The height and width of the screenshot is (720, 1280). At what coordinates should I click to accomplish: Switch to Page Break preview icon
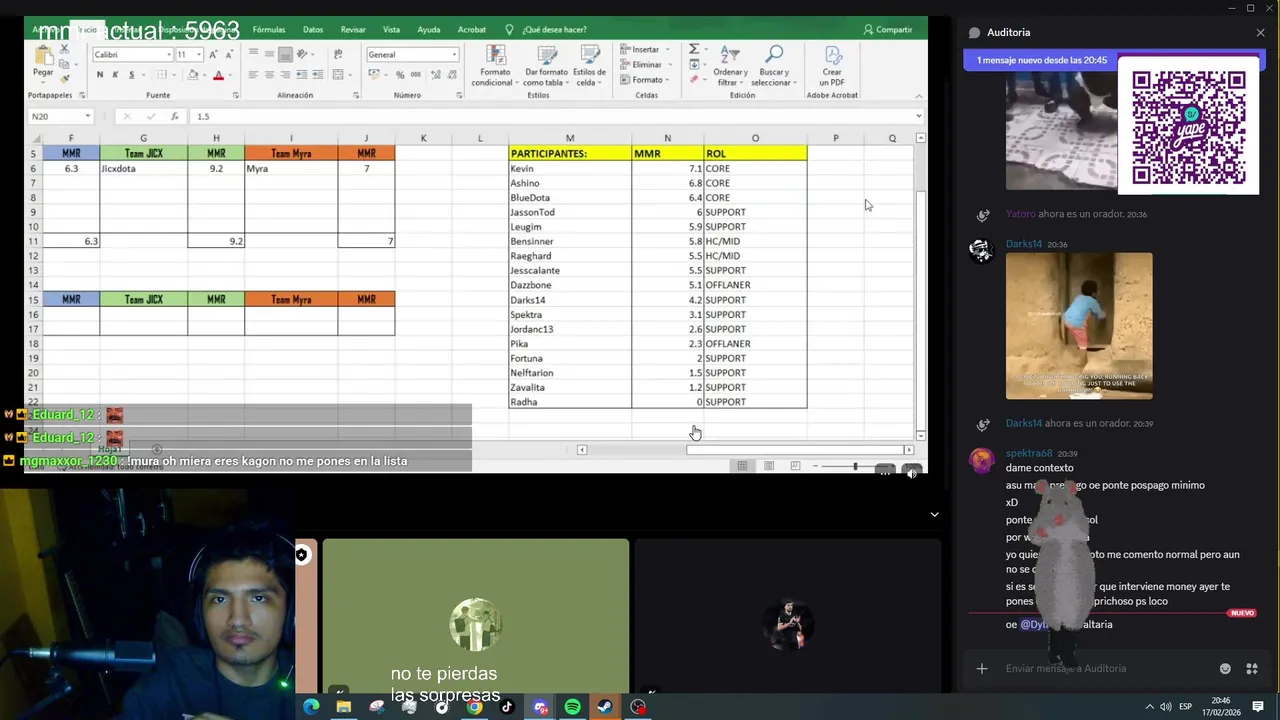click(795, 466)
